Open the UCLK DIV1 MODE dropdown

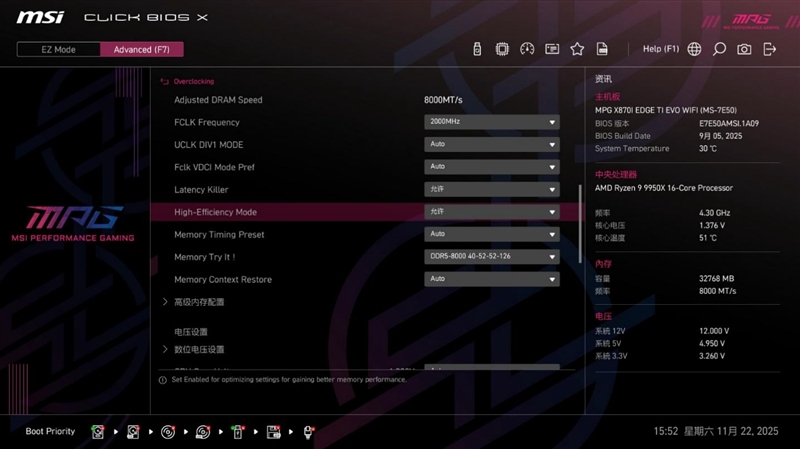492,144
